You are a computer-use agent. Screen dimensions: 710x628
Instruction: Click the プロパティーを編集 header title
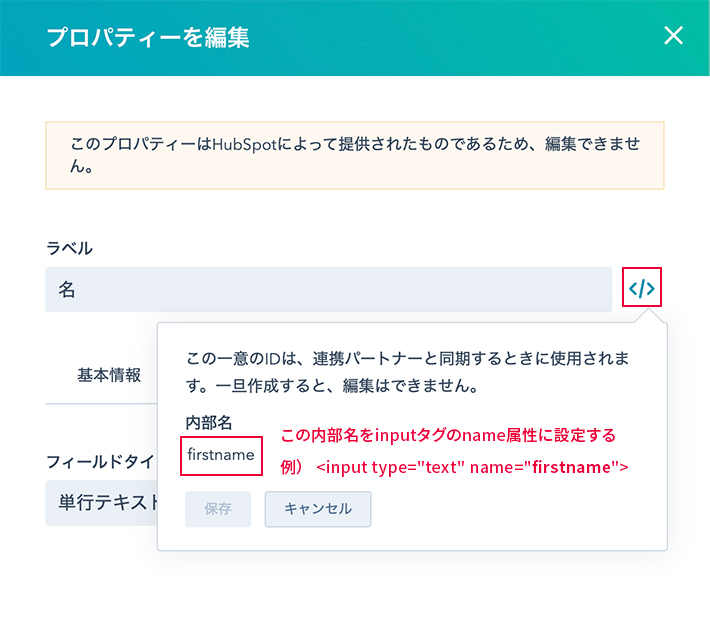[148, 37]
